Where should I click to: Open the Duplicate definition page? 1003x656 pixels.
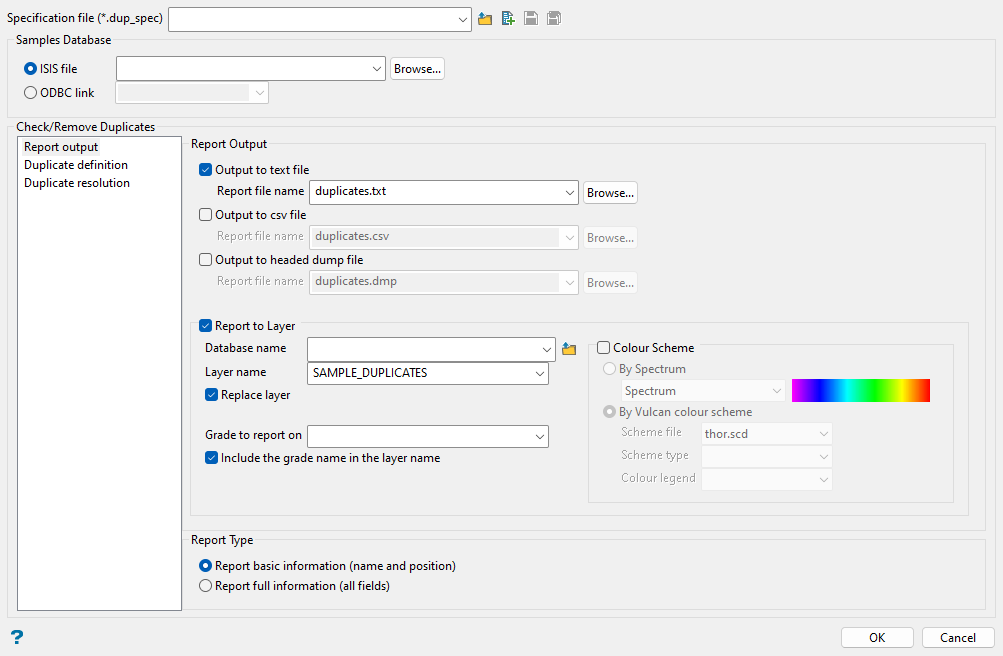[x=76, y=165]
